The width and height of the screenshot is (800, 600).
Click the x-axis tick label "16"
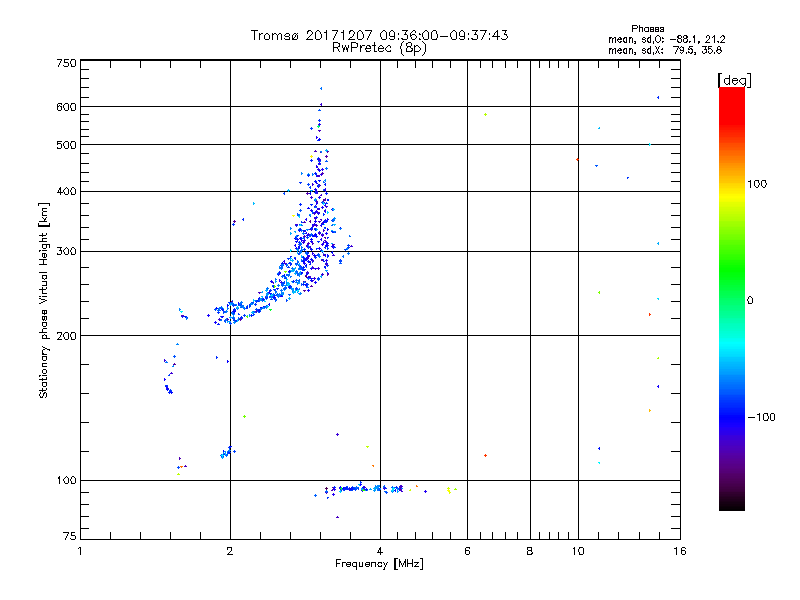(x=680, y=551)
